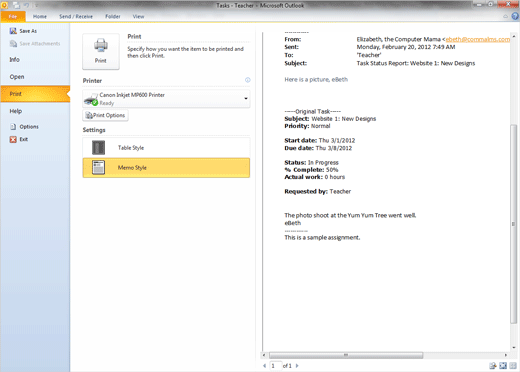
Task: Click the Print Options button
Action: pos(105,115)
